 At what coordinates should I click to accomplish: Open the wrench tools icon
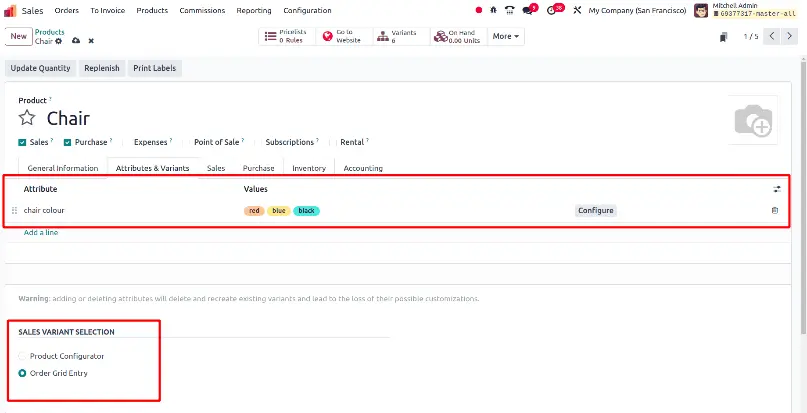[x=577, y=10]
